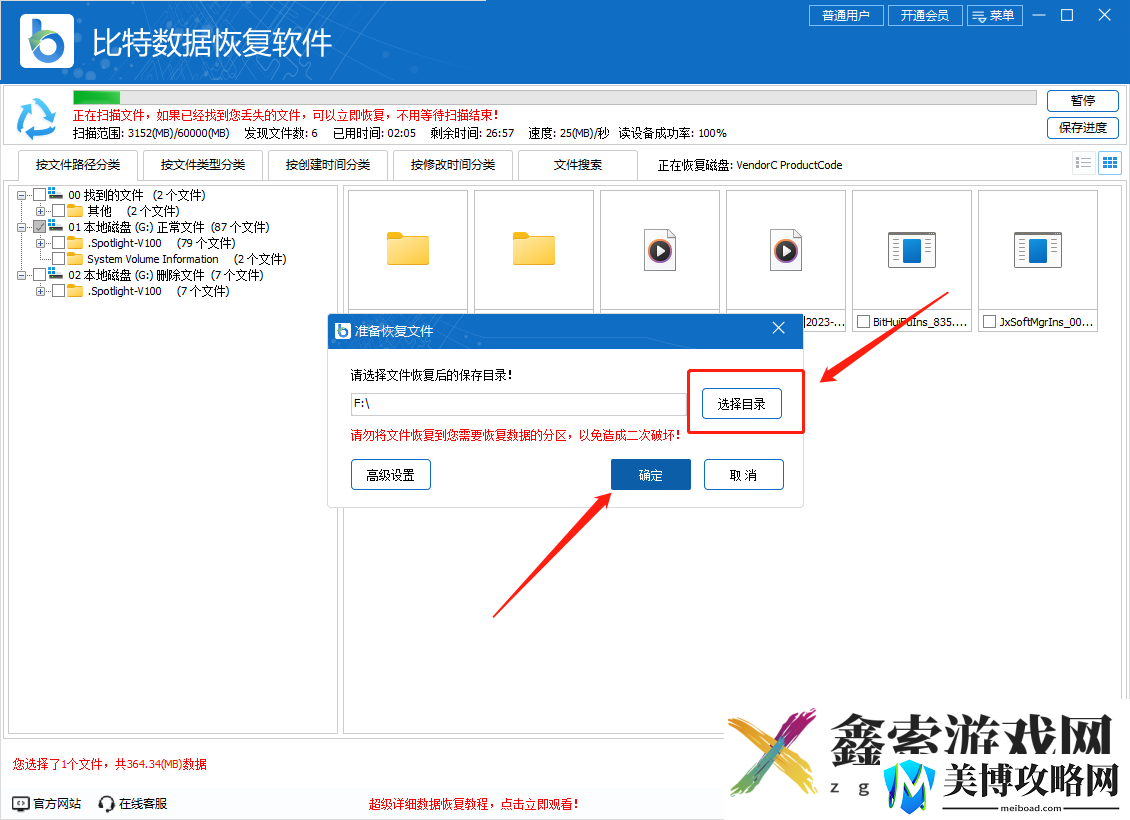Click 正在恢复磁盘: VendorC ProductCode text
This screenshot has width=1130, height=820.
pyautogui.click(x=749, y=165)
